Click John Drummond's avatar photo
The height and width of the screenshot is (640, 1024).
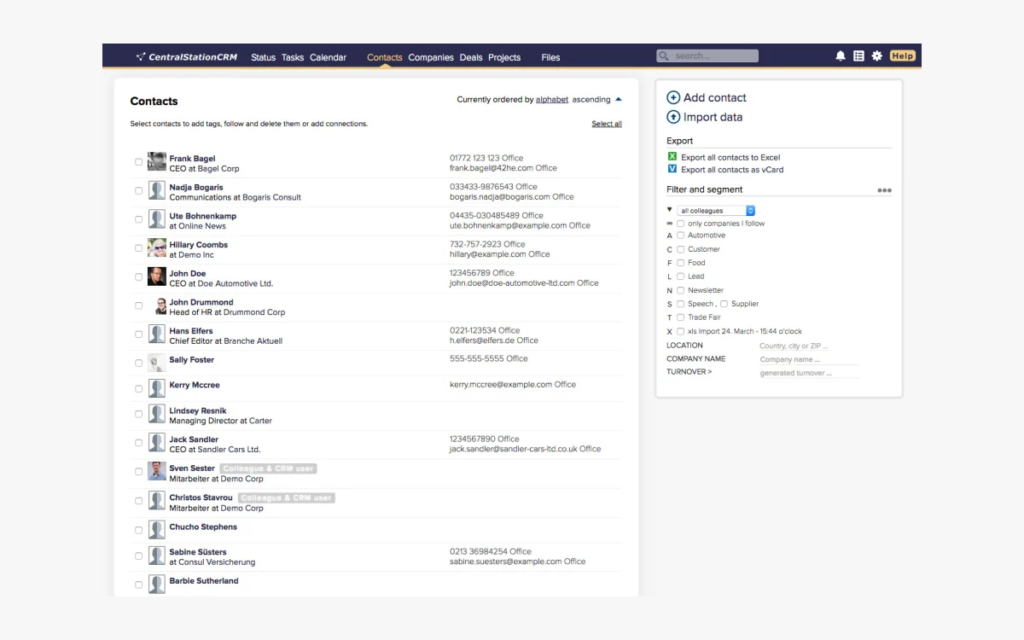click(160, 306)
